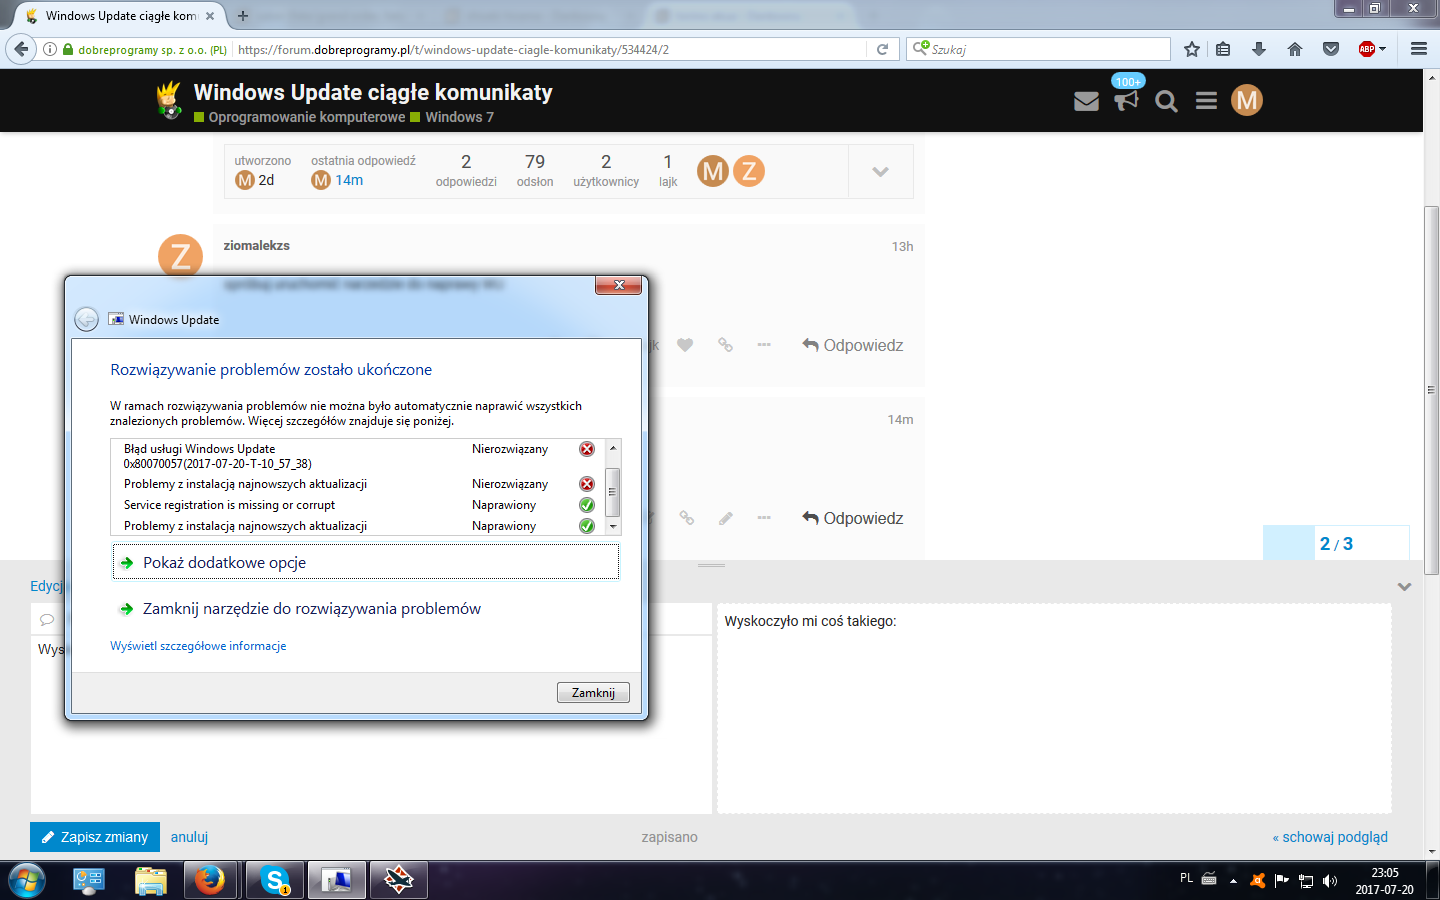
Task: Click the editor resize grip handle
Action: (x=711, y=565)
